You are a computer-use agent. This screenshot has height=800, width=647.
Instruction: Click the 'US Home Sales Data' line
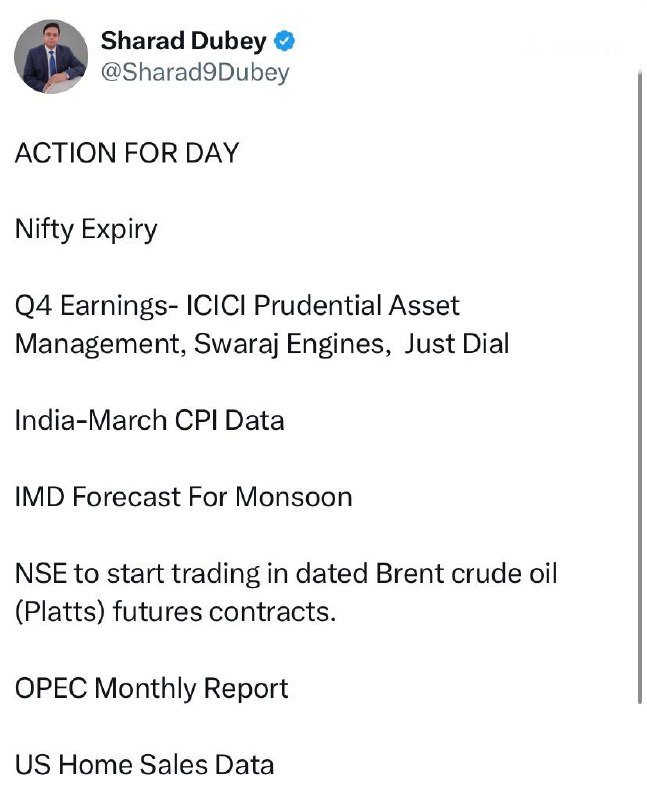click(144, 765)
